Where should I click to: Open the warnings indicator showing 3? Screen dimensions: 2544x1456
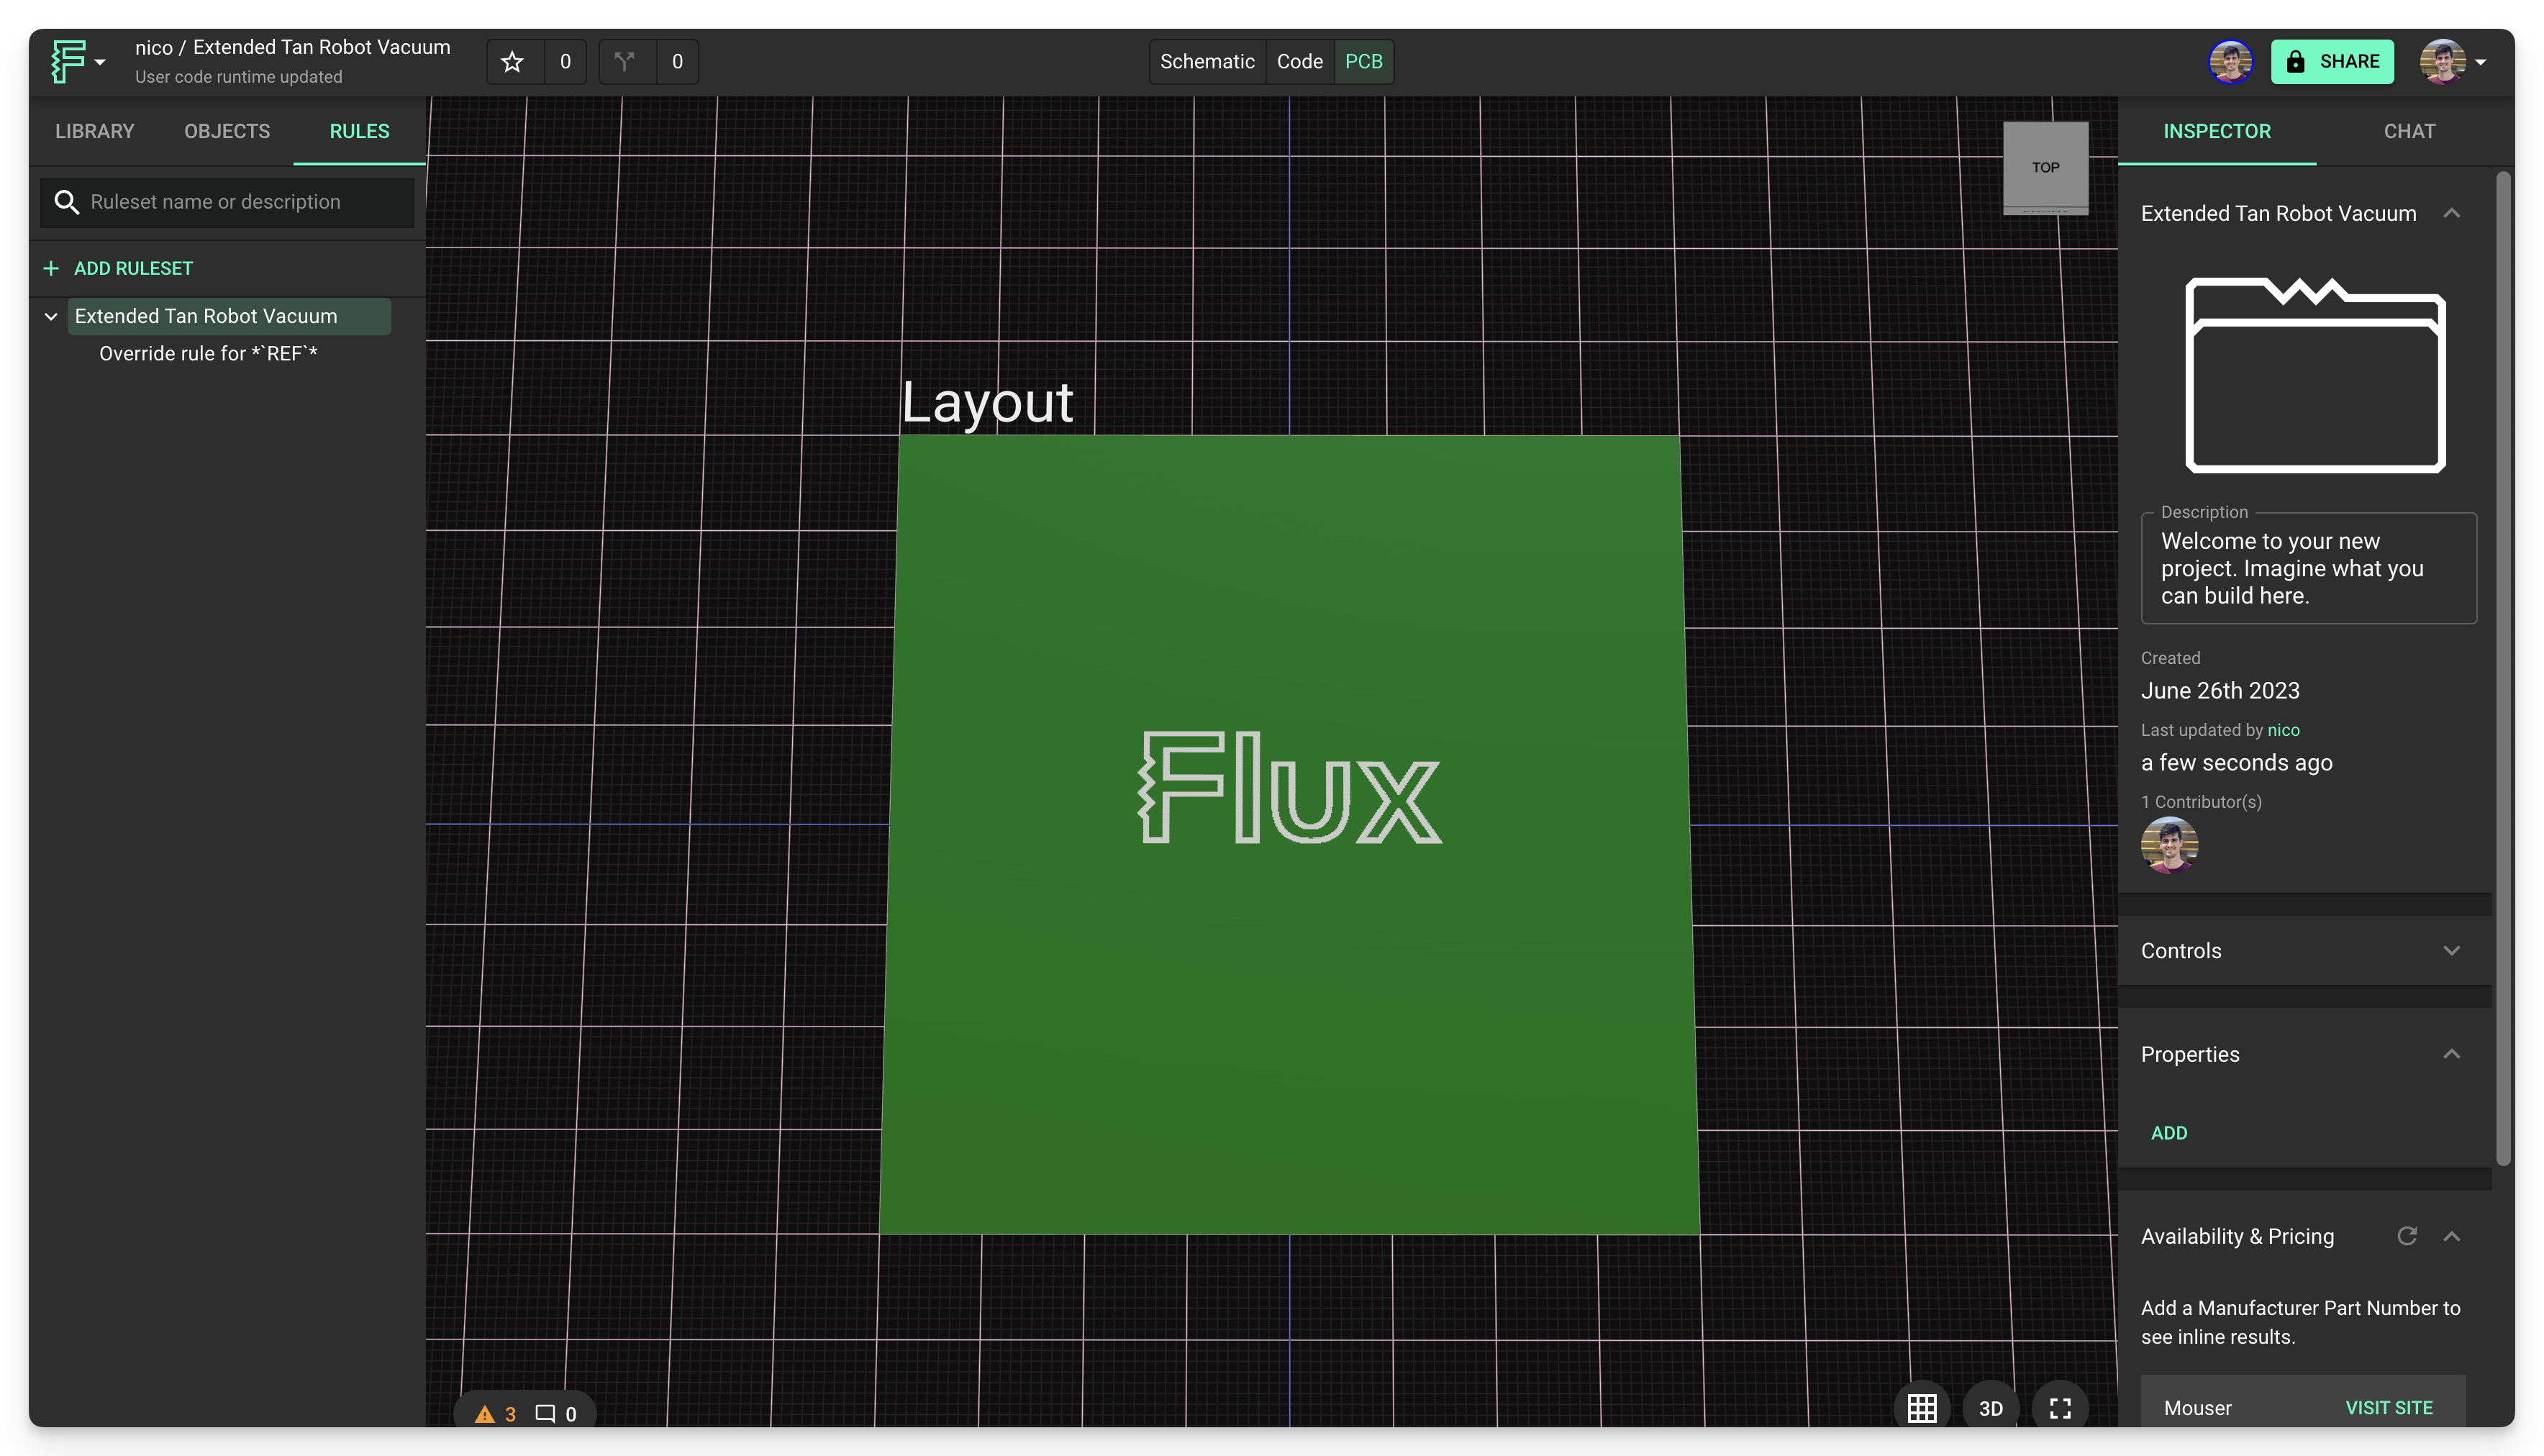tap(496, 1413)
